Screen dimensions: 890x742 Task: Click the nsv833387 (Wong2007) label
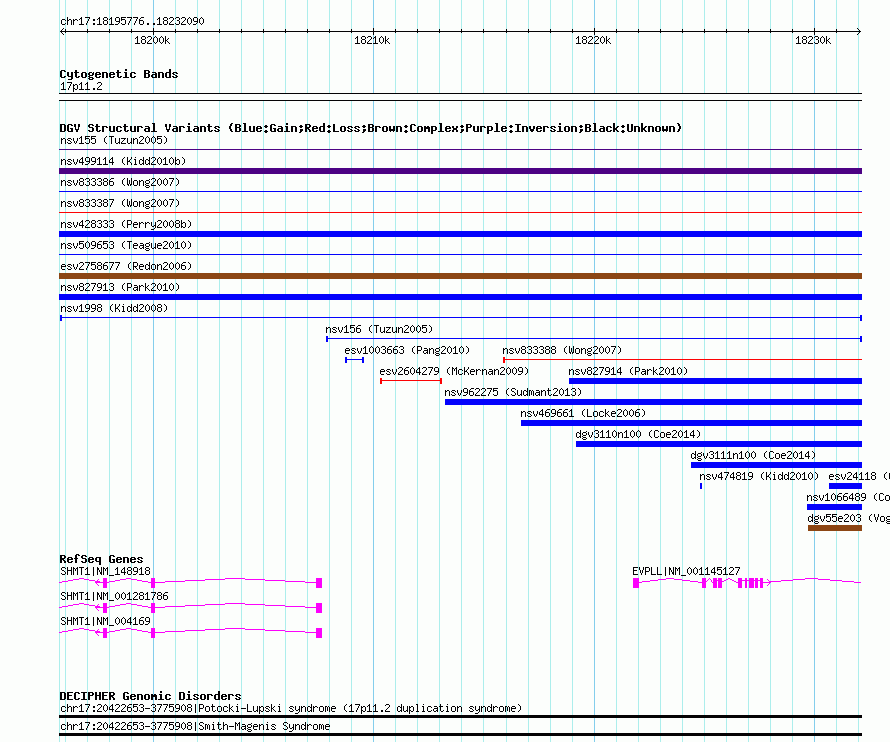tap(120, 203)
